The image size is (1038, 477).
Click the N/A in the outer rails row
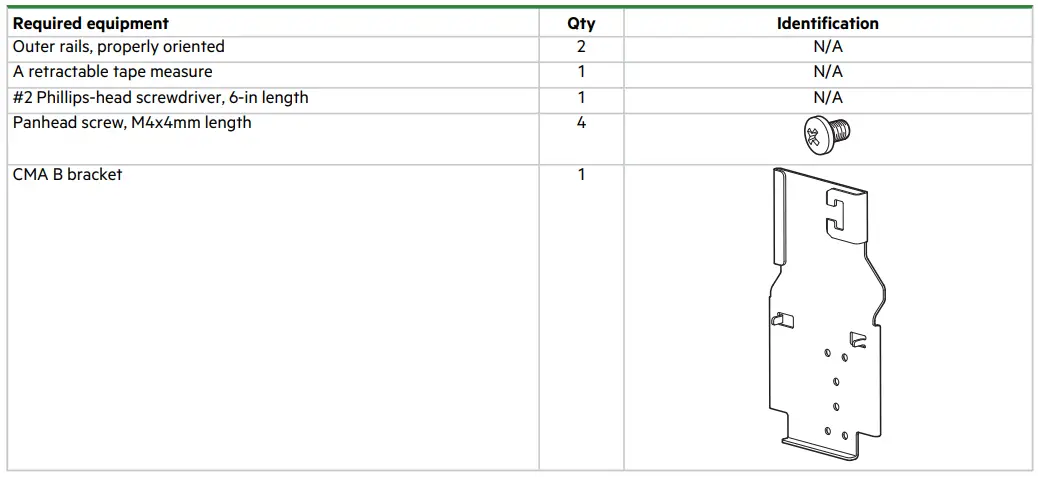[x=827, y=47]
